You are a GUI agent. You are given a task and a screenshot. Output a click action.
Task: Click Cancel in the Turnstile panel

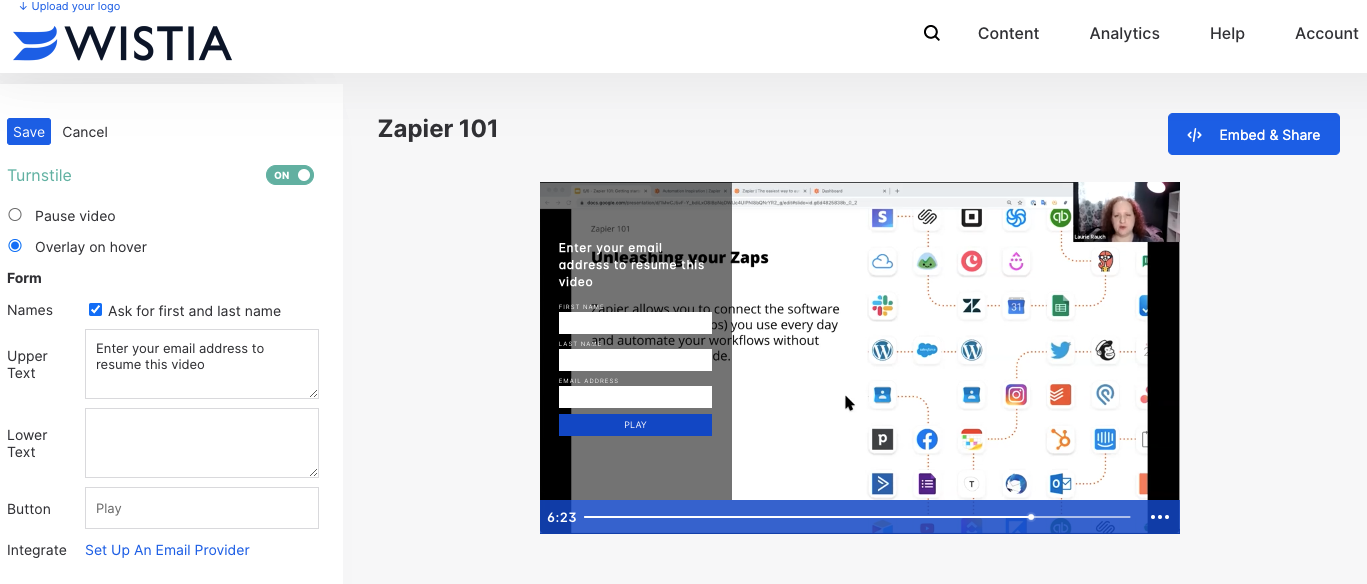tap(85, 132)
